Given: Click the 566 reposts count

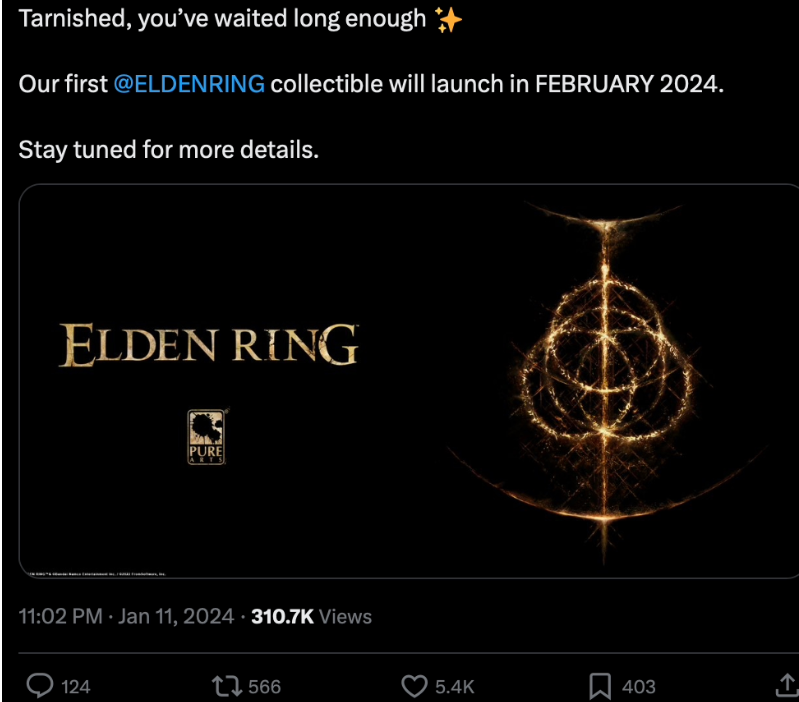Looking at the screenshot, I should pyautogui.click(x=264, y=687).
